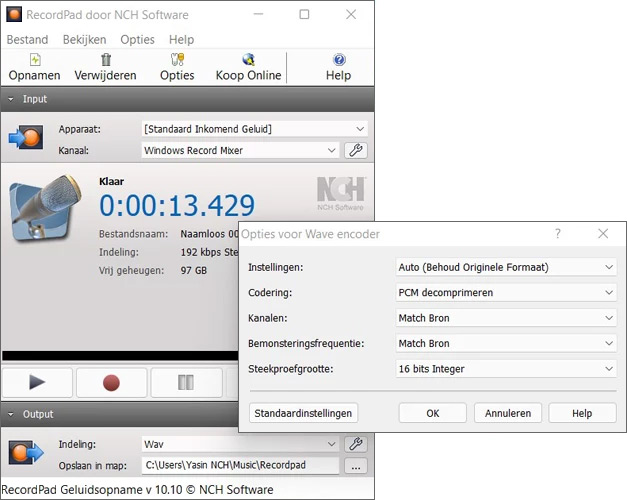Image resolution: width=627 pixels, height=500 pixels.
Task: Click the 97 GB free memory value
Action: (194, 271)
